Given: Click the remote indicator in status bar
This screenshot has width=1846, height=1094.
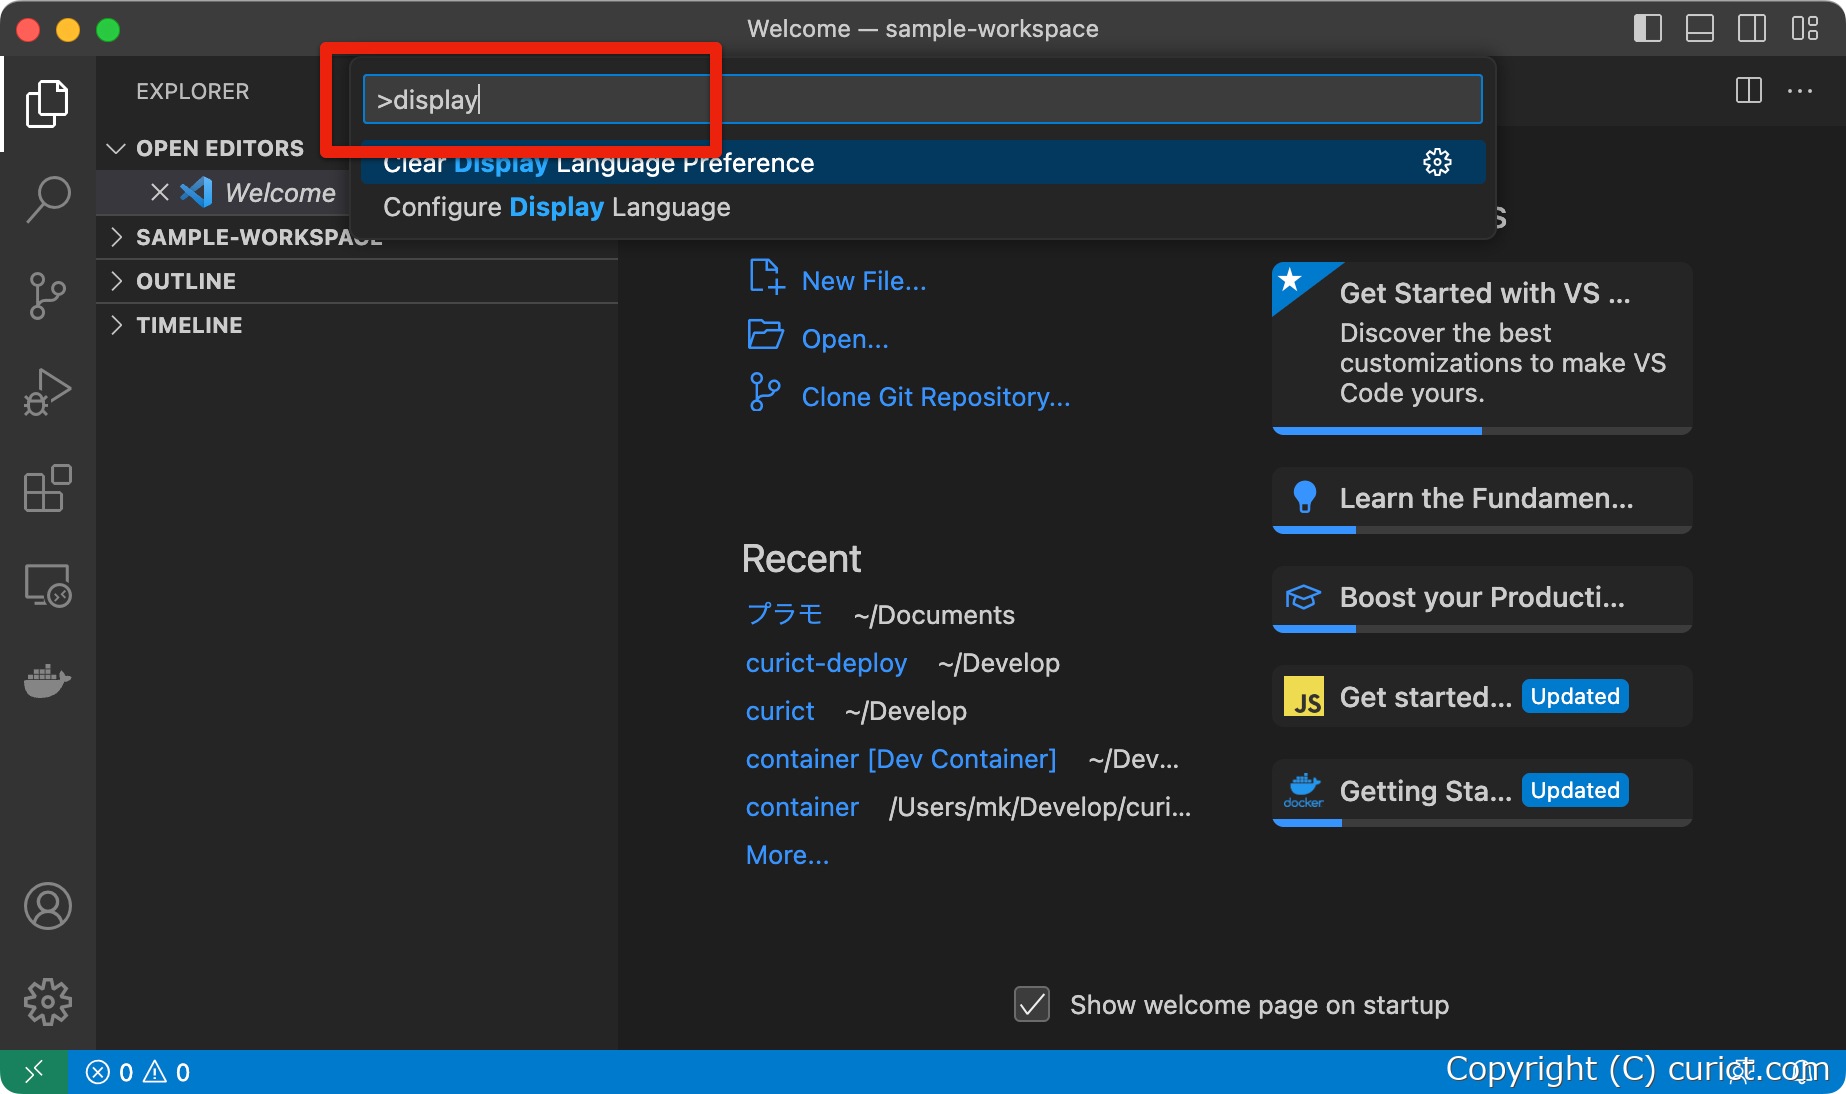Looking at the screenshot, I should 32,1071.
